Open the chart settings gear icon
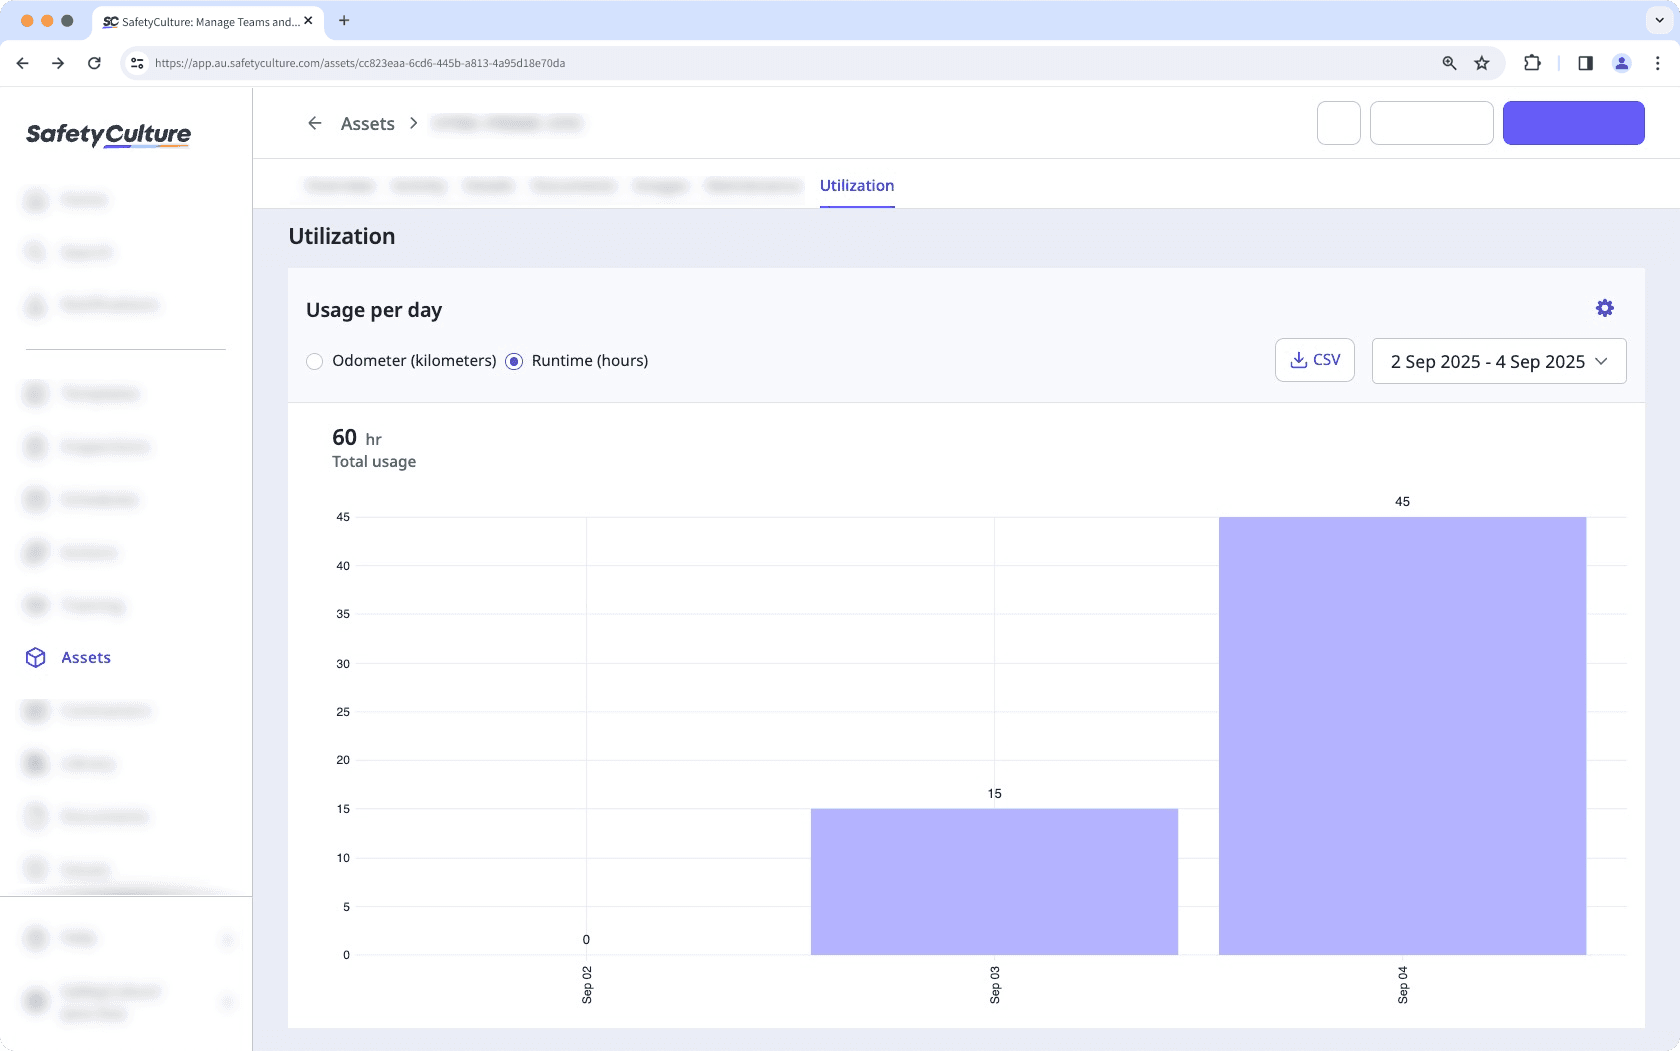The height and width of the screenshot is (1051, 1680). point(1604,308)
